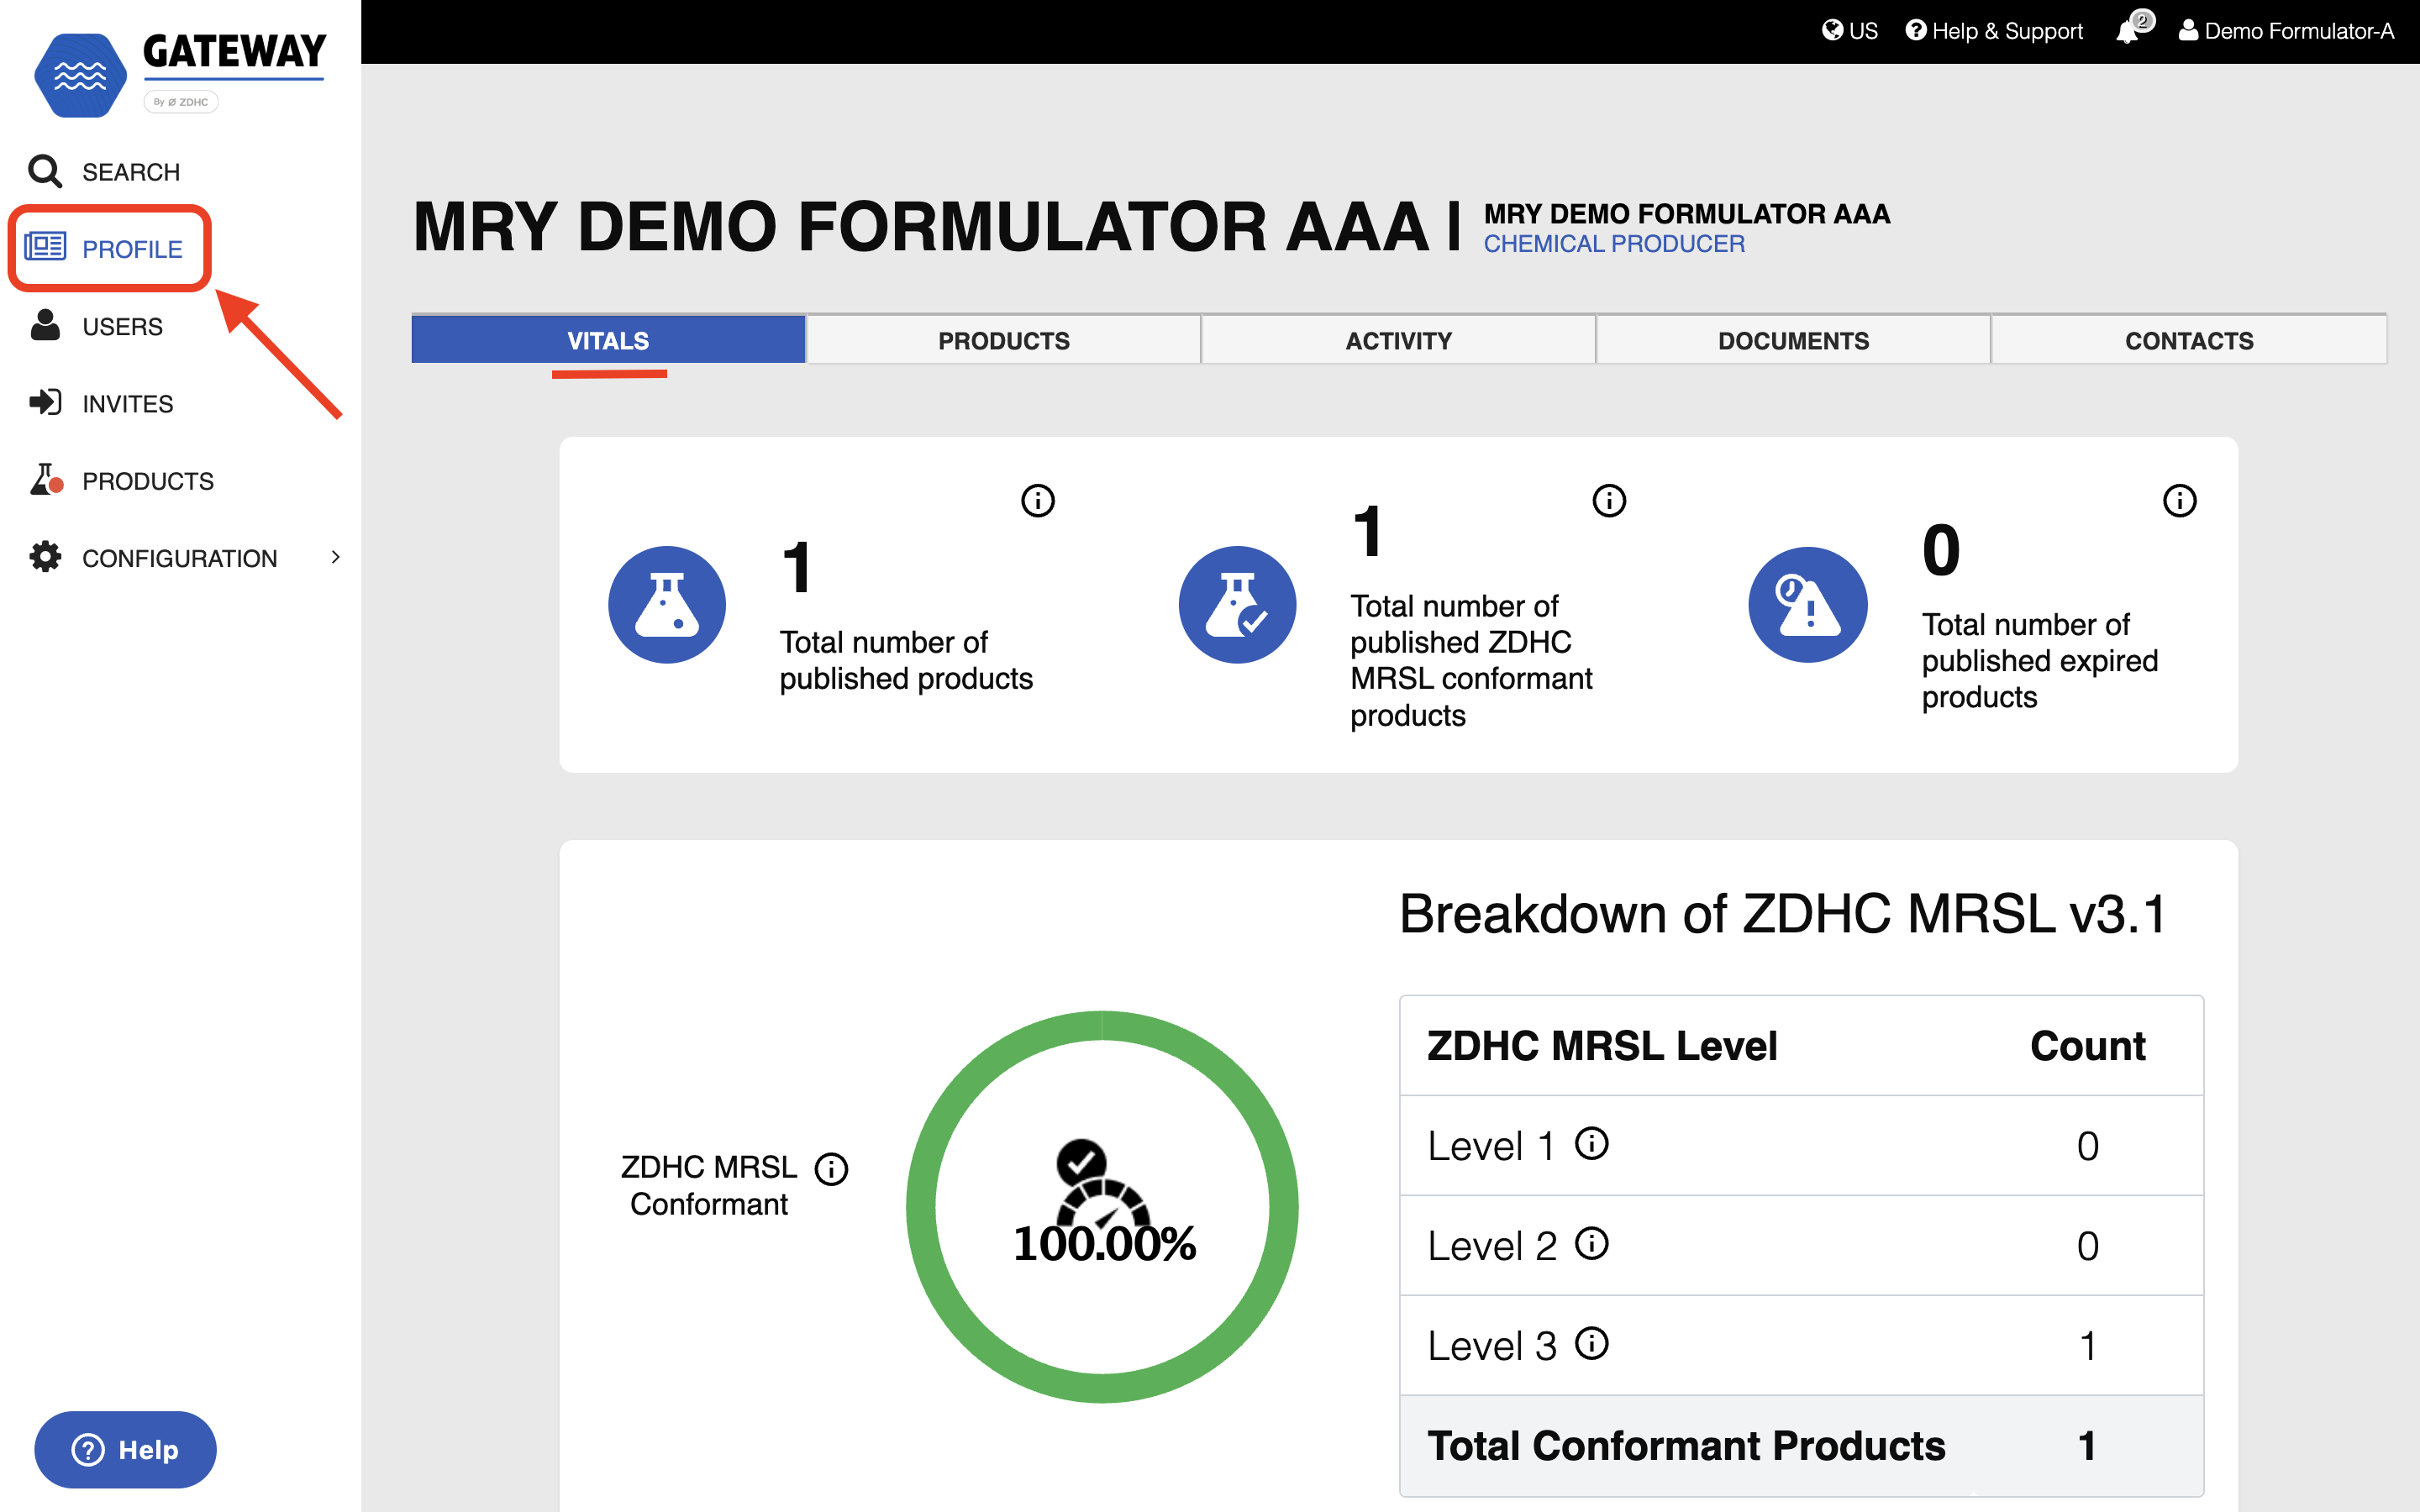
Task: Click the CHEMICAL PRODUCER link
Action: click(1614, 244)
